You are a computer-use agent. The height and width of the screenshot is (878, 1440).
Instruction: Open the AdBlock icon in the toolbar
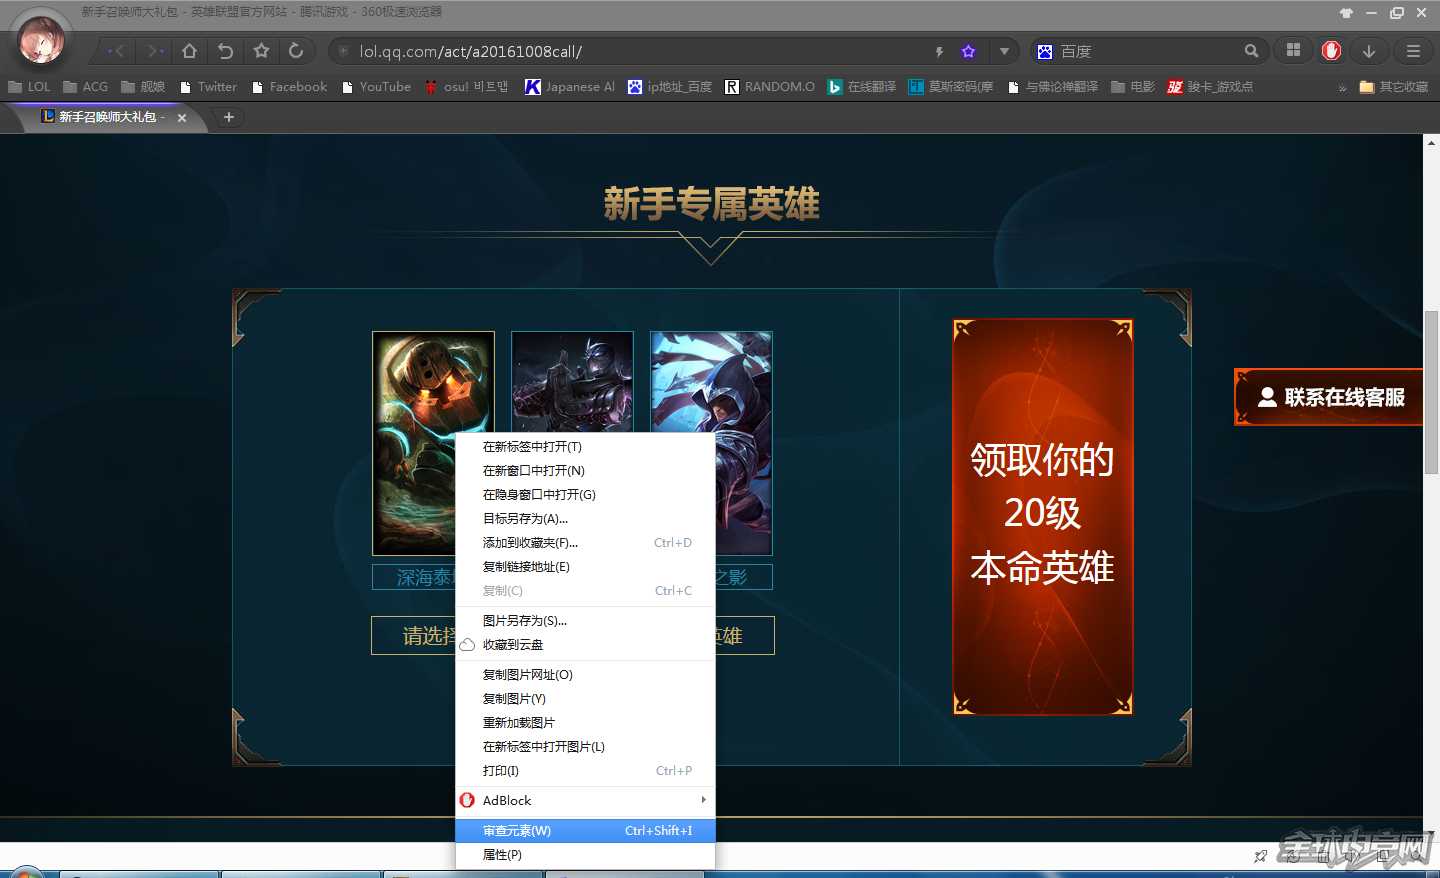click(1331, 51)
